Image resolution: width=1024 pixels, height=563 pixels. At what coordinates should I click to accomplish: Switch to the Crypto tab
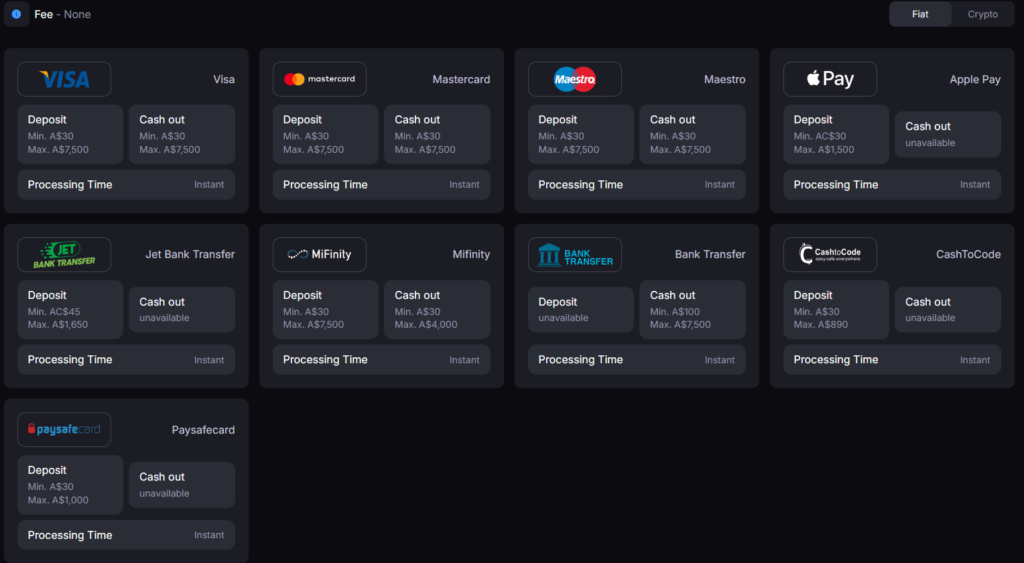pos(982,14)
